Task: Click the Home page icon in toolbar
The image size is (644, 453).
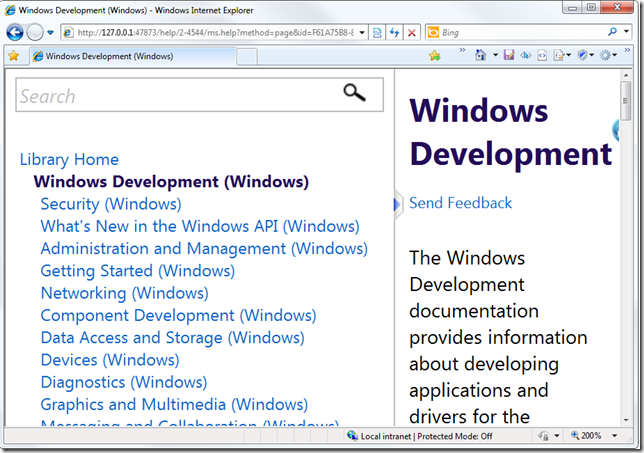Action: coord(481,56)
